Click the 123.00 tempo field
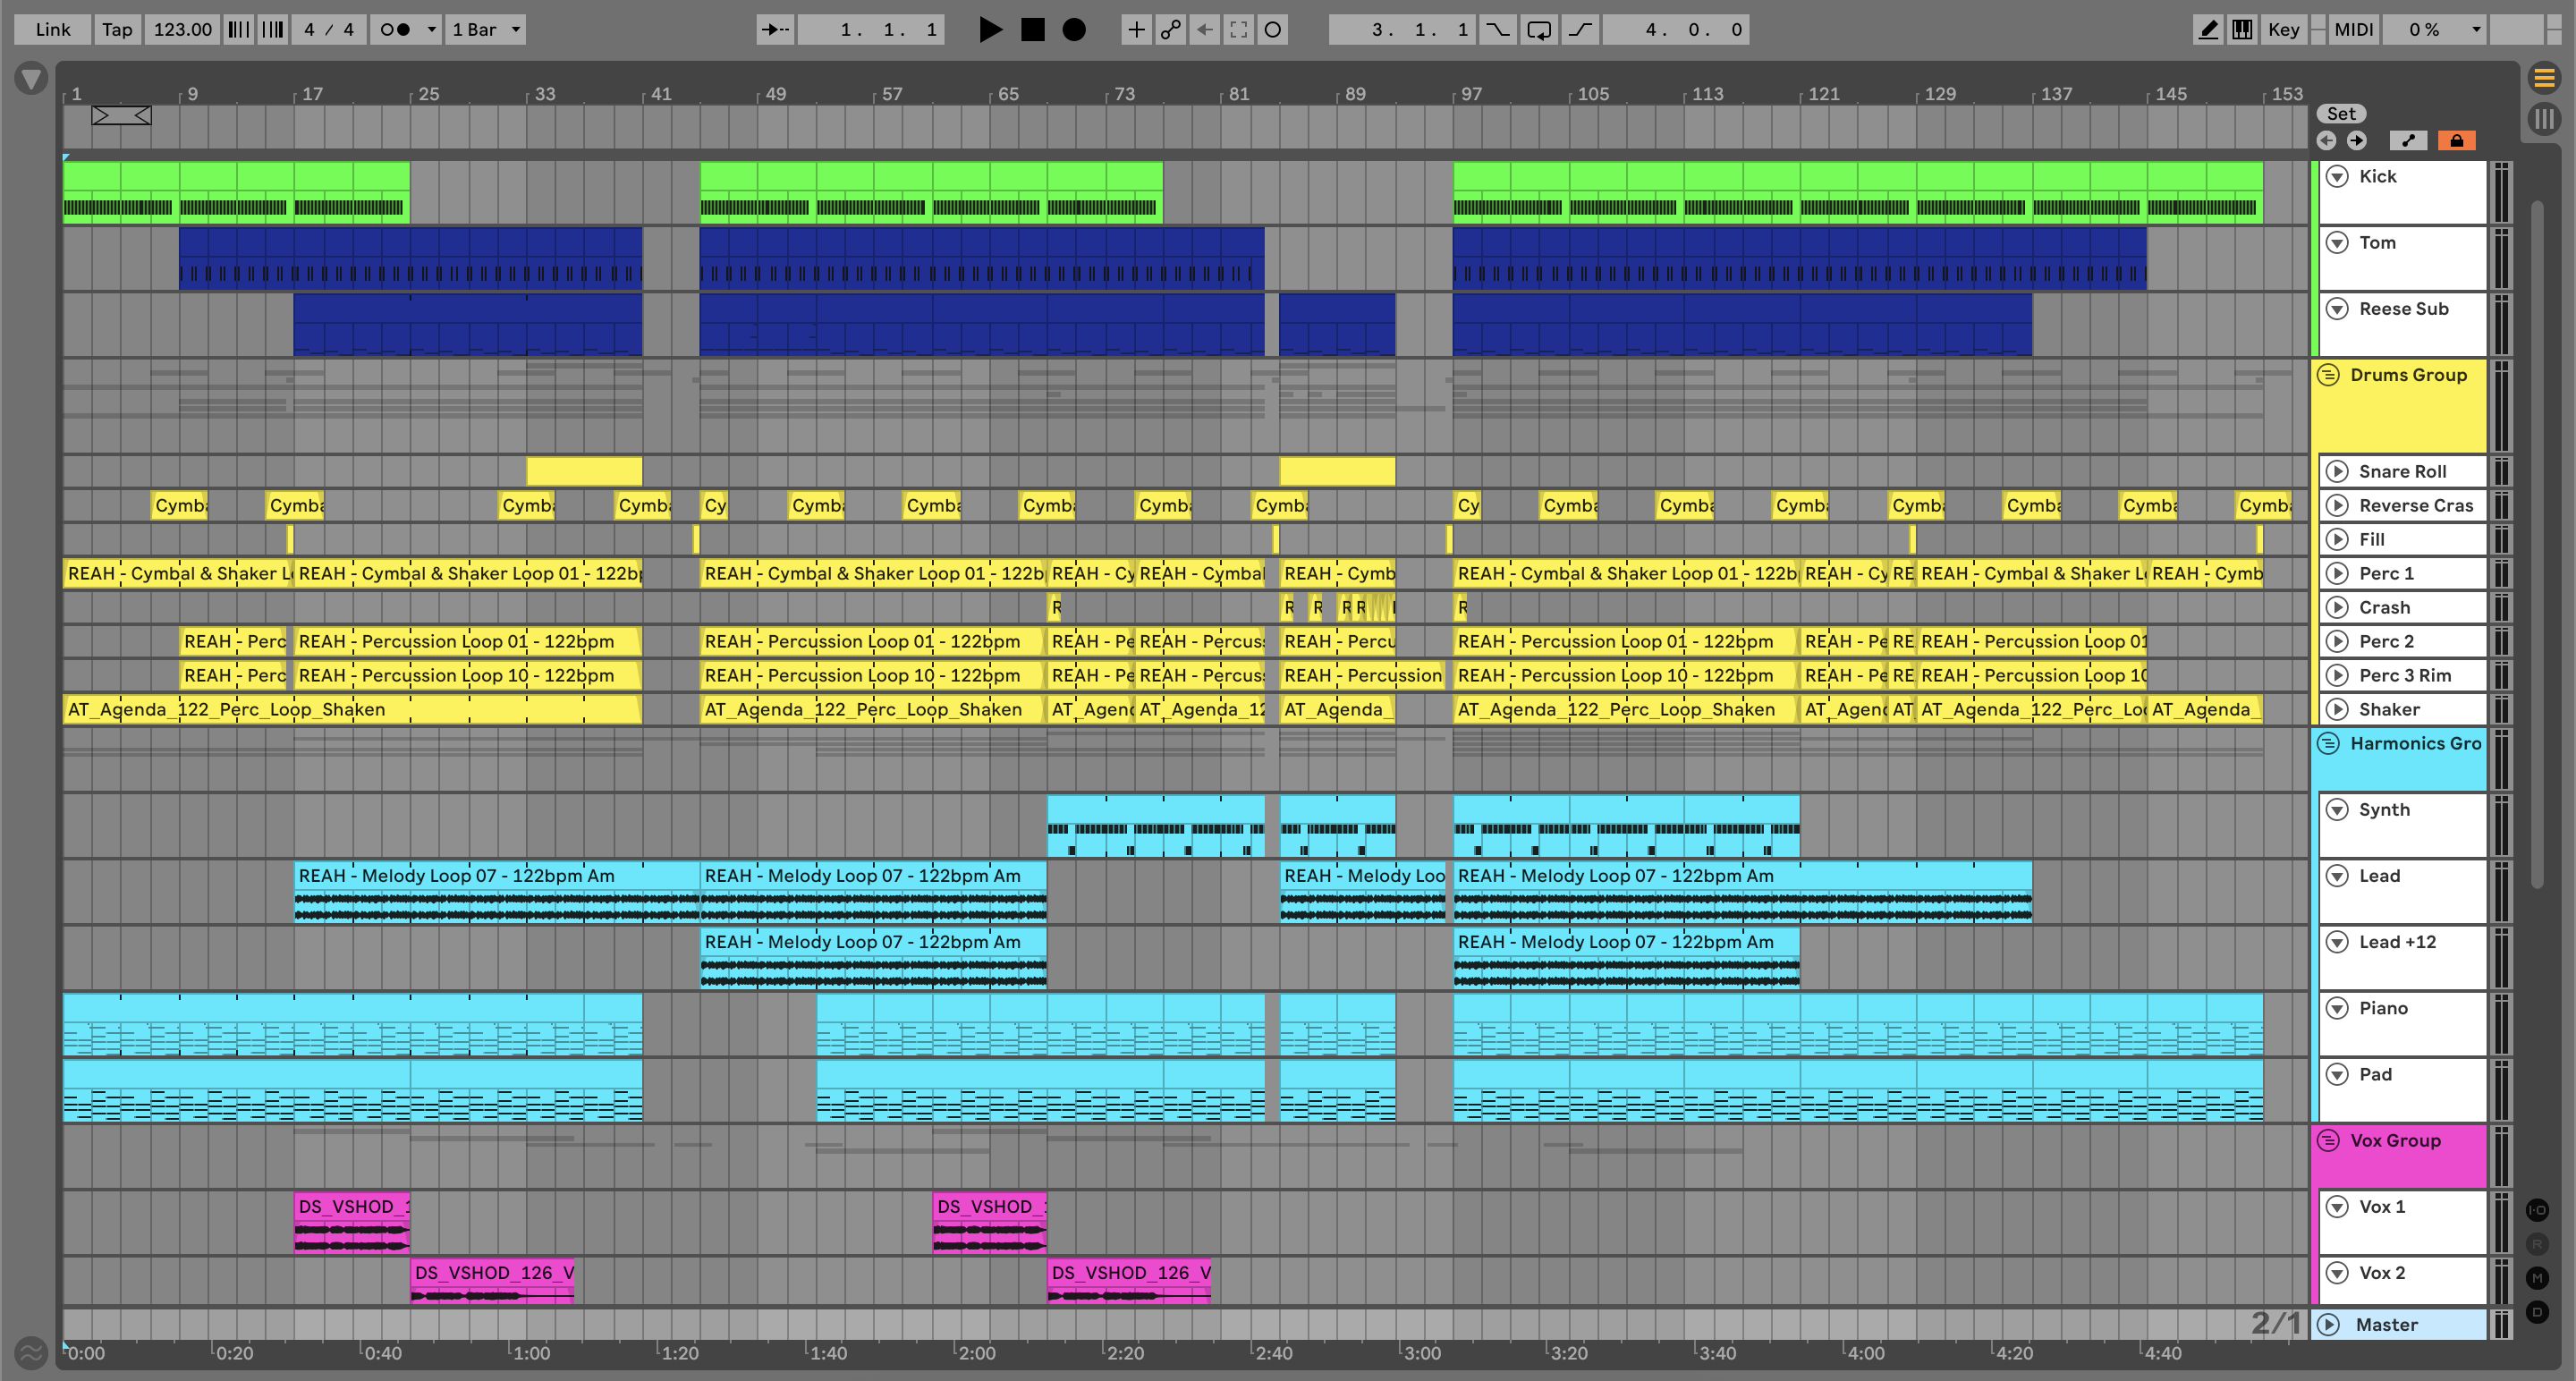The image size is (2576, 1381). tap(182, 30)
